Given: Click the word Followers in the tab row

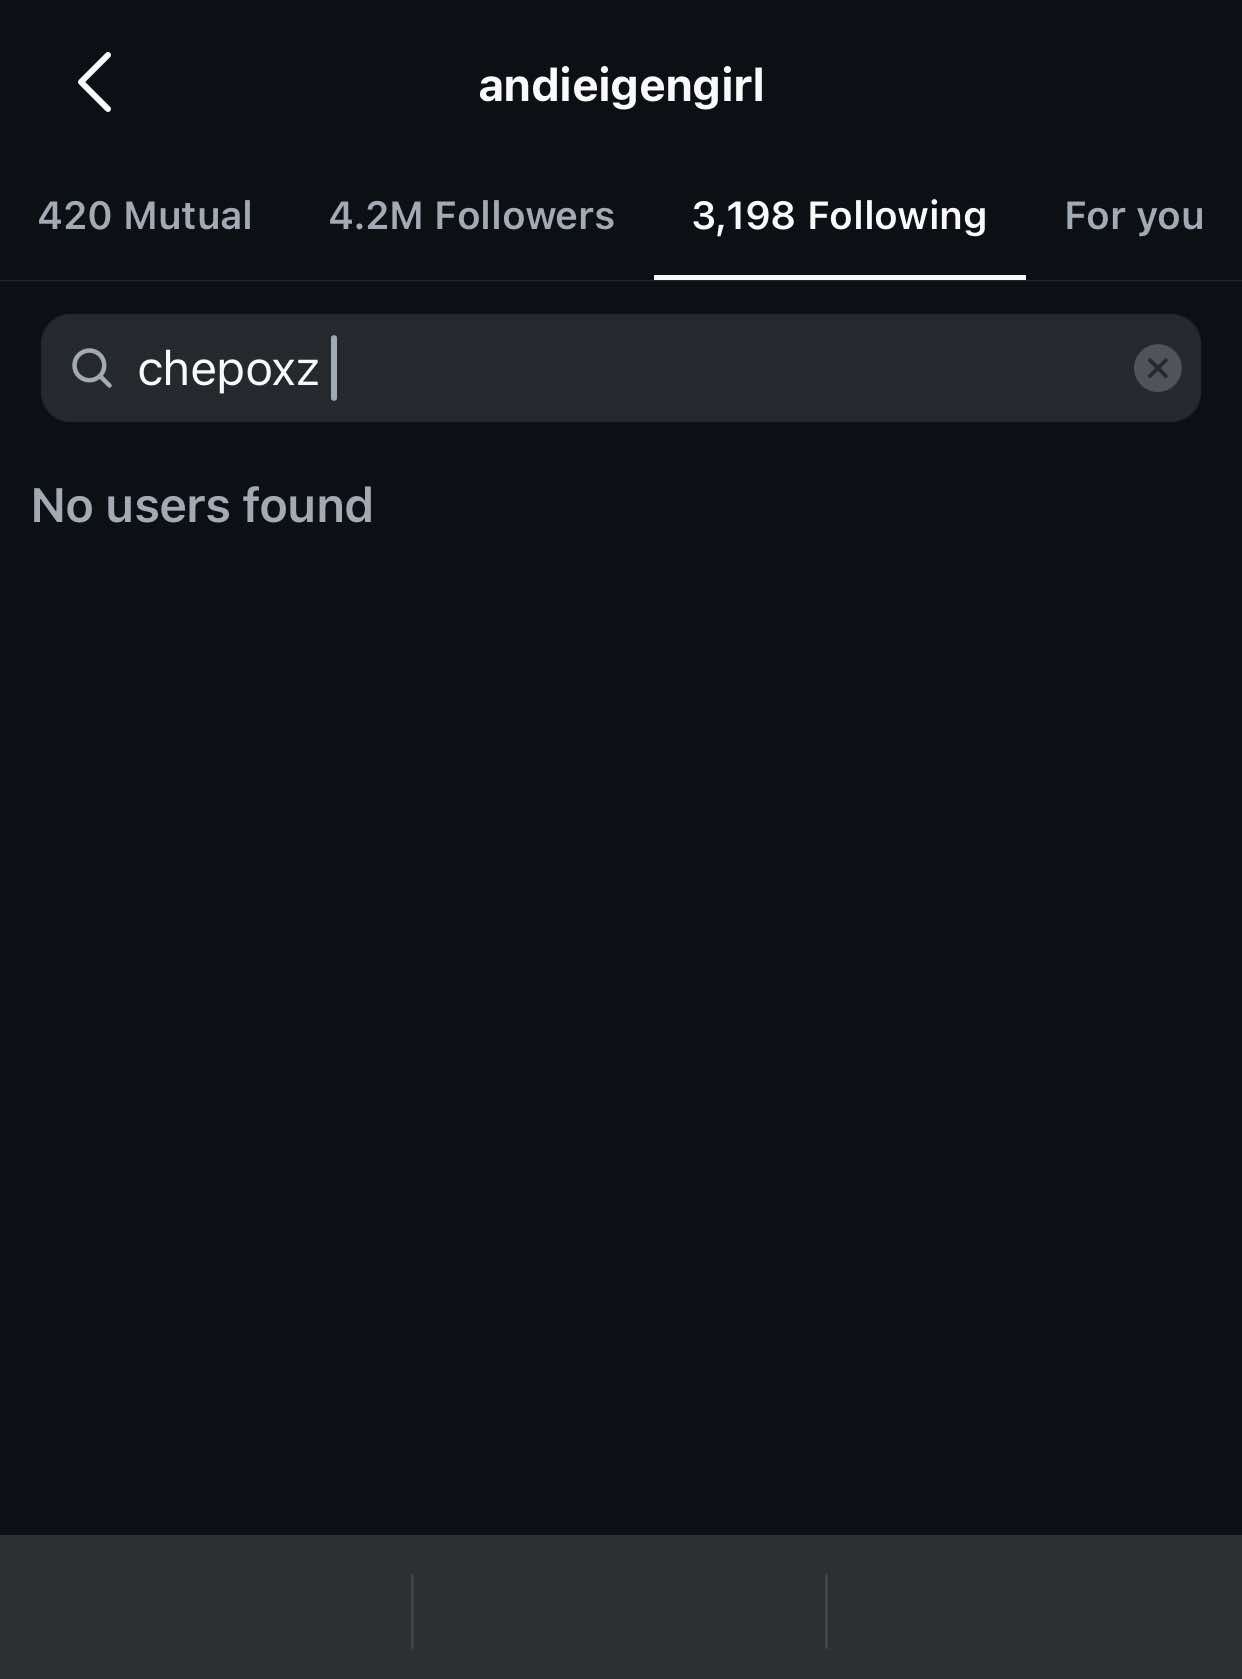Looking at the screenshot, I should 525,216.
